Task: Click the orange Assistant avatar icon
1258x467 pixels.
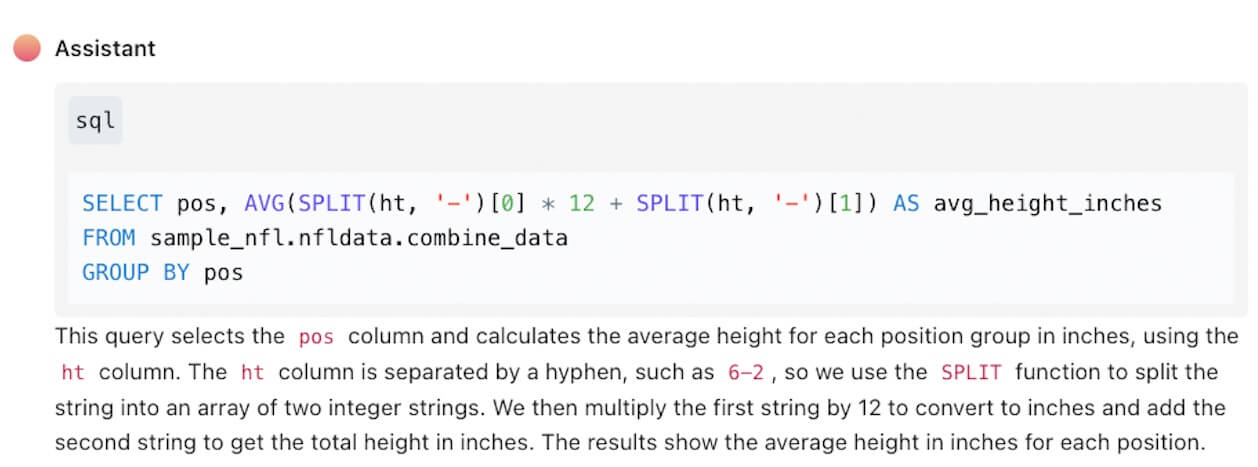Action: click(x=27, y=48)
